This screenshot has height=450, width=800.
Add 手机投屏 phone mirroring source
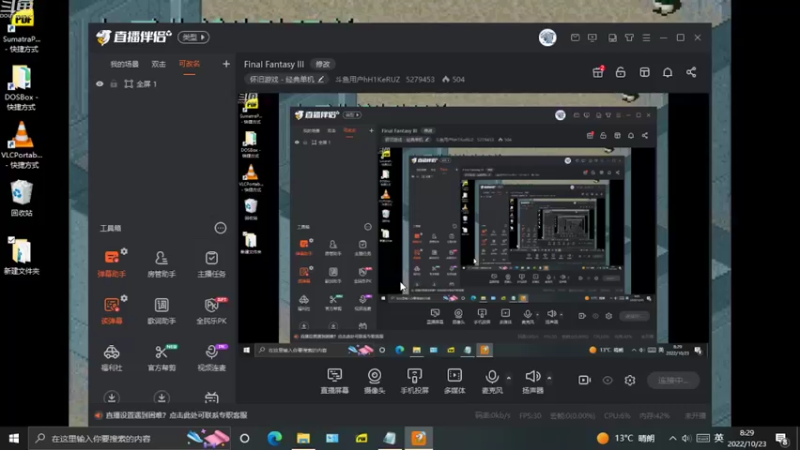414,381
